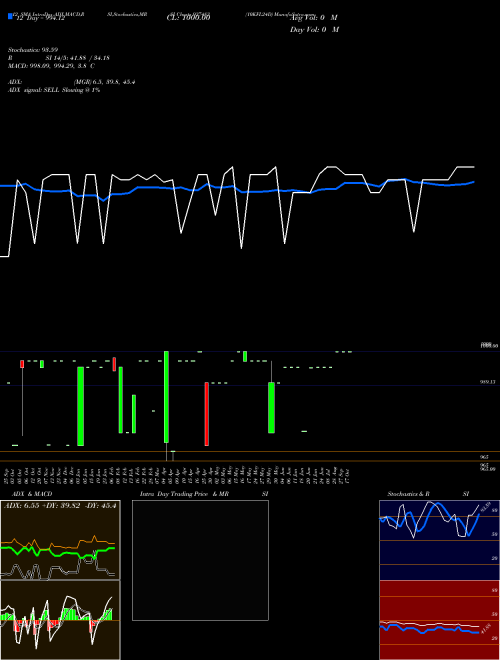Click the blue SMA legend square

pyautogui.click(x=10, y=16)
